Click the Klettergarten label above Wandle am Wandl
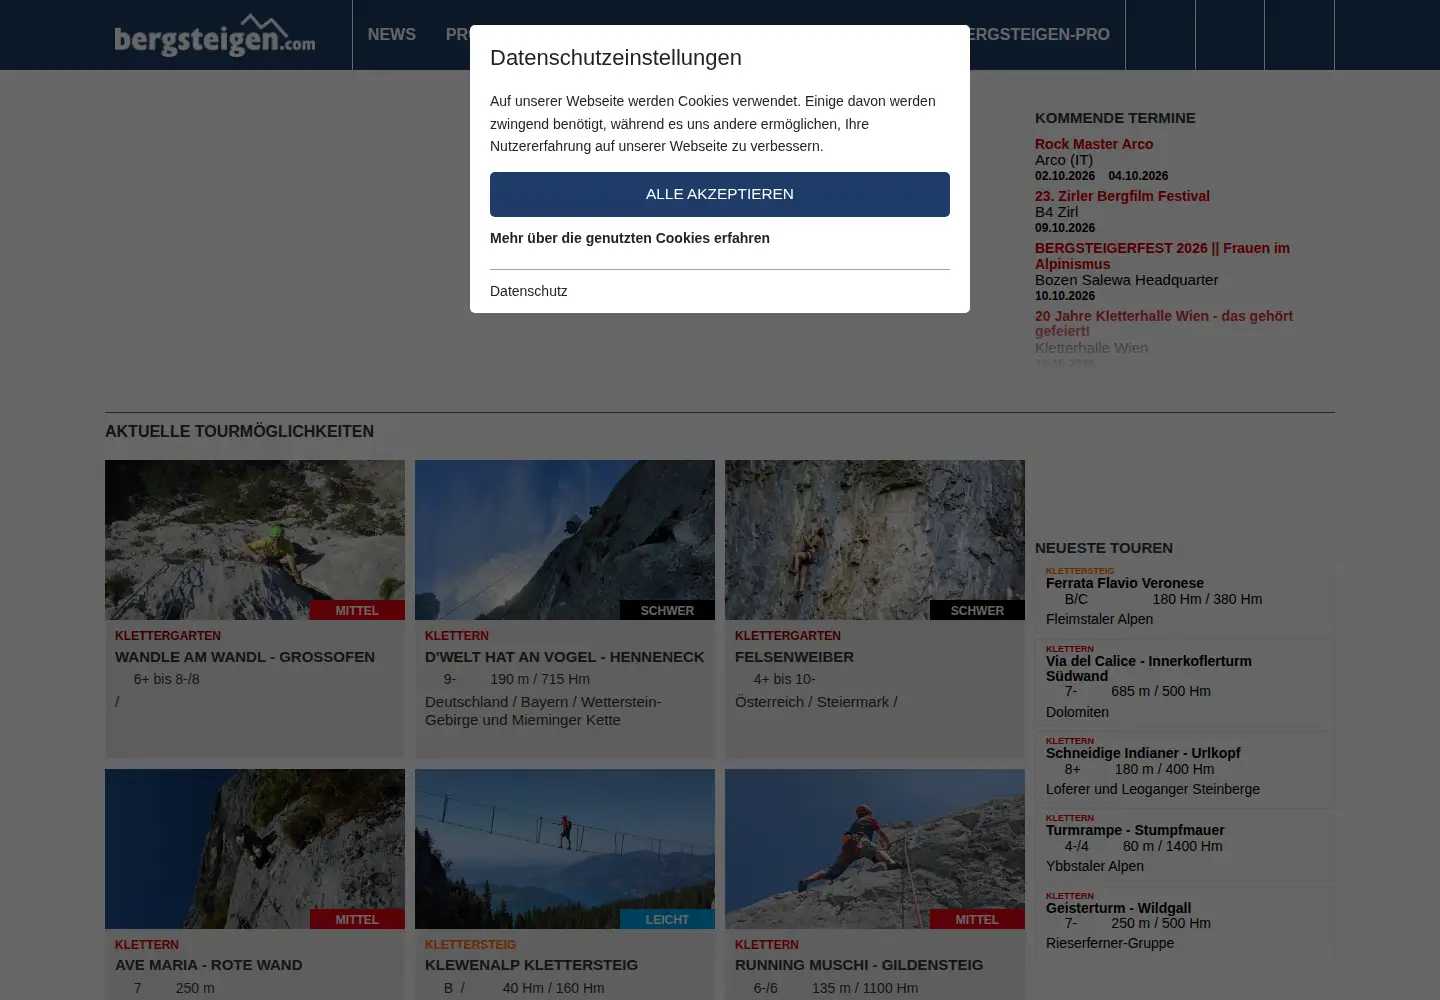Screen dimensions: 1440x1000 coord(168,636)
